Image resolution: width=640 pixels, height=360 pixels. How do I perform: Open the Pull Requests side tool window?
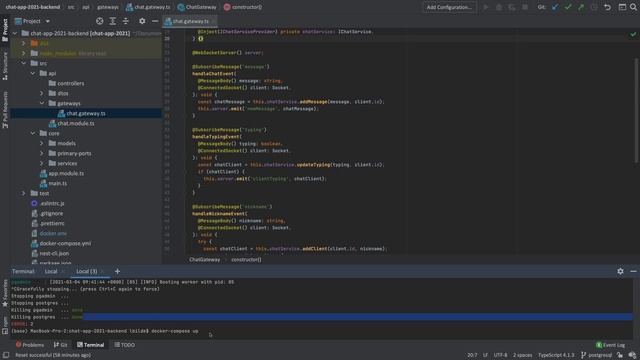click(x=5, y=110)
